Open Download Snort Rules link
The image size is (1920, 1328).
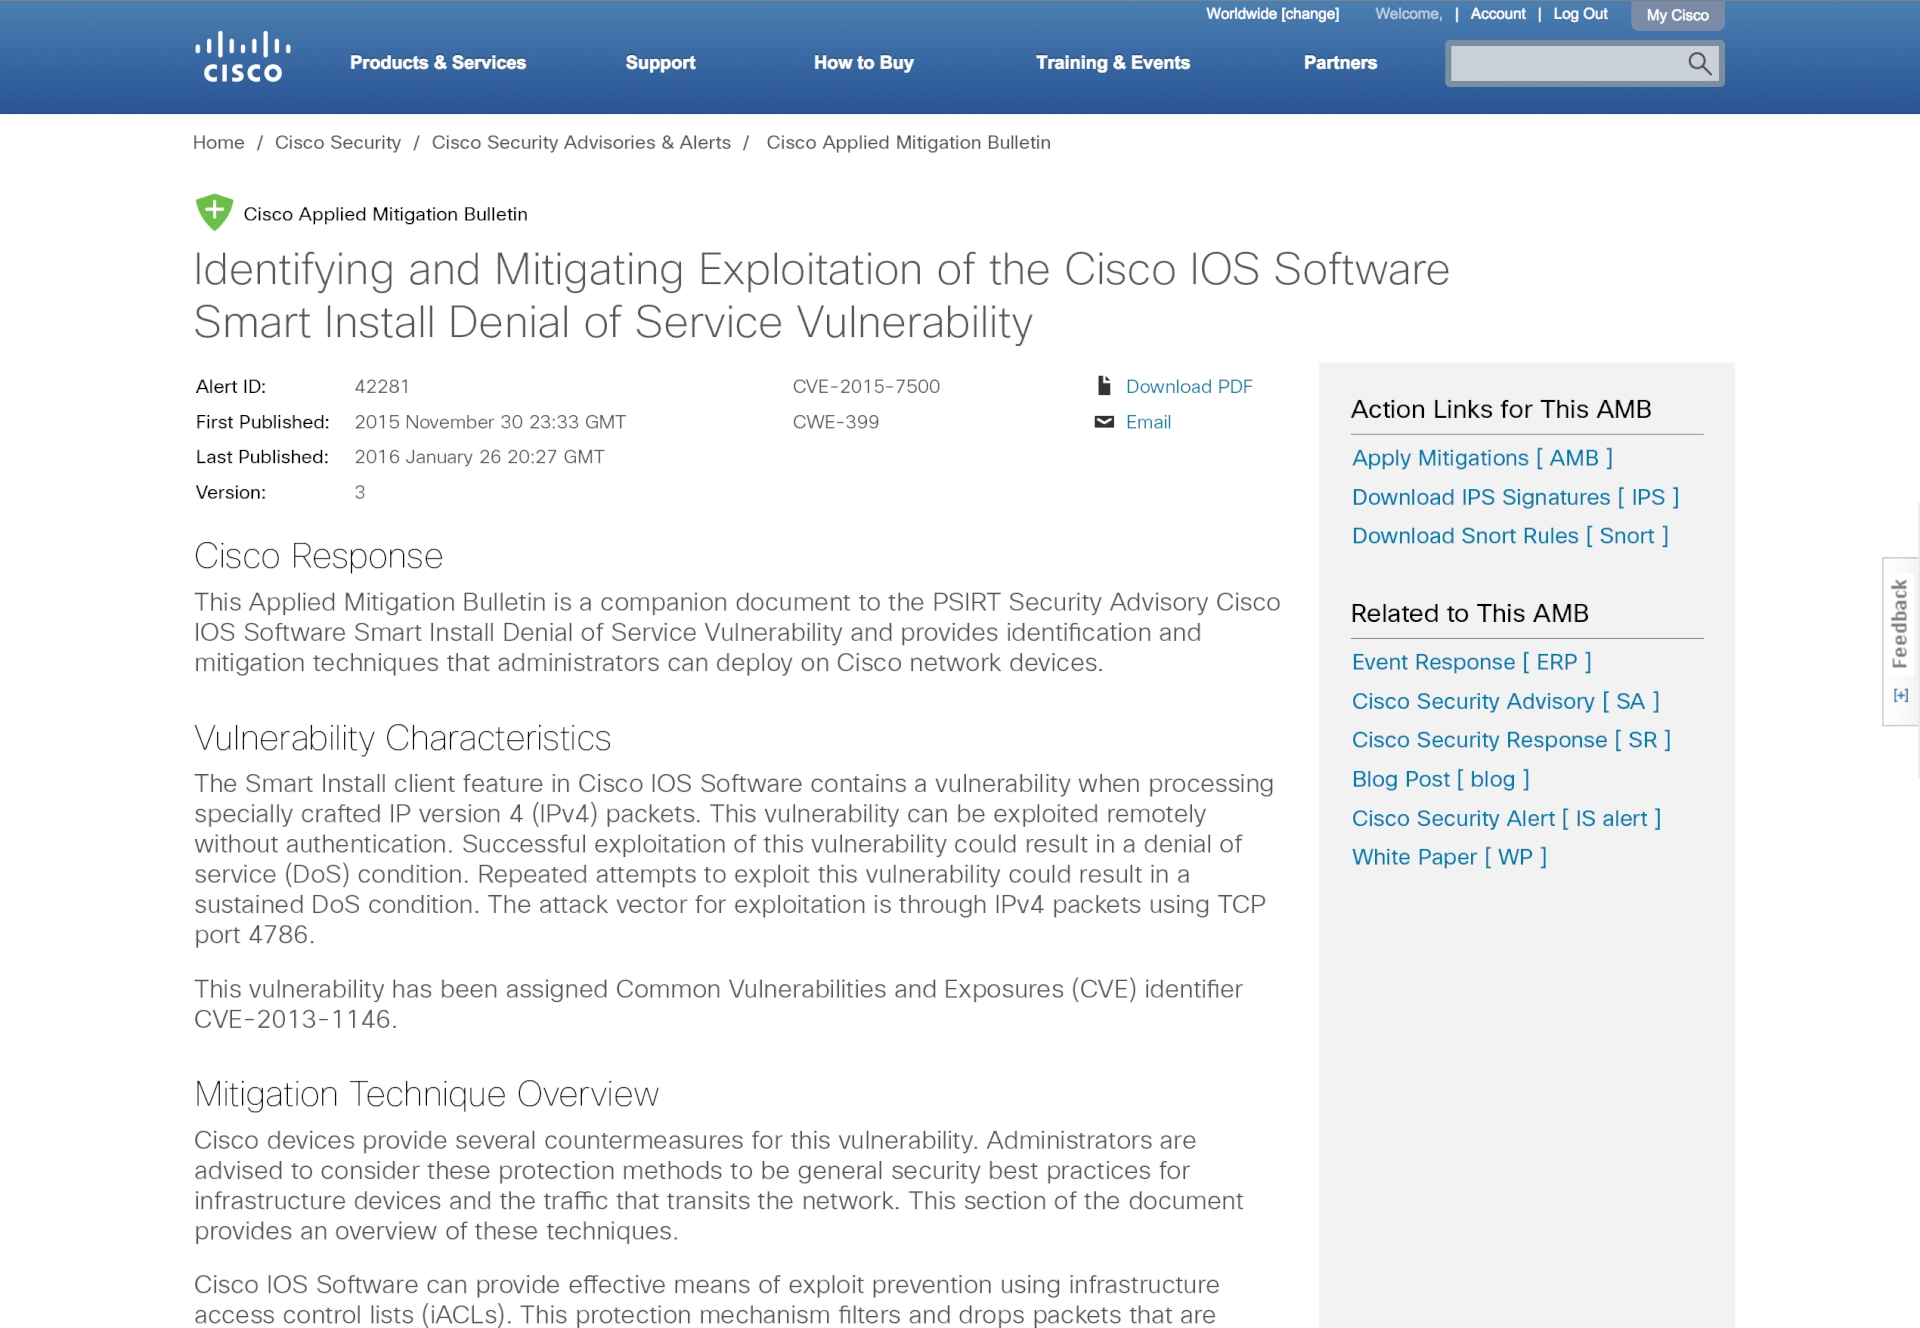(1510, 536)
